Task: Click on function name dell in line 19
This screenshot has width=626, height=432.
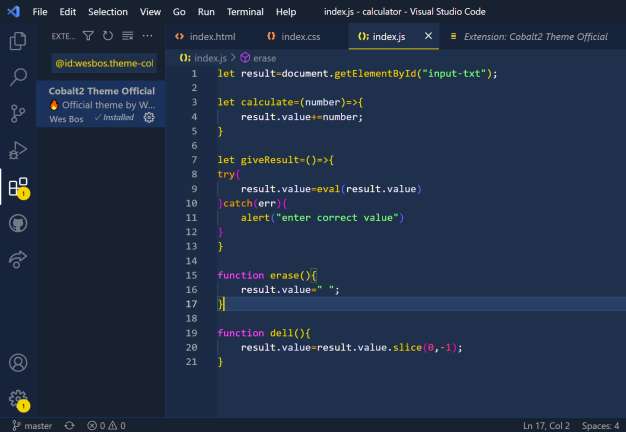Action: pos(281,333)
